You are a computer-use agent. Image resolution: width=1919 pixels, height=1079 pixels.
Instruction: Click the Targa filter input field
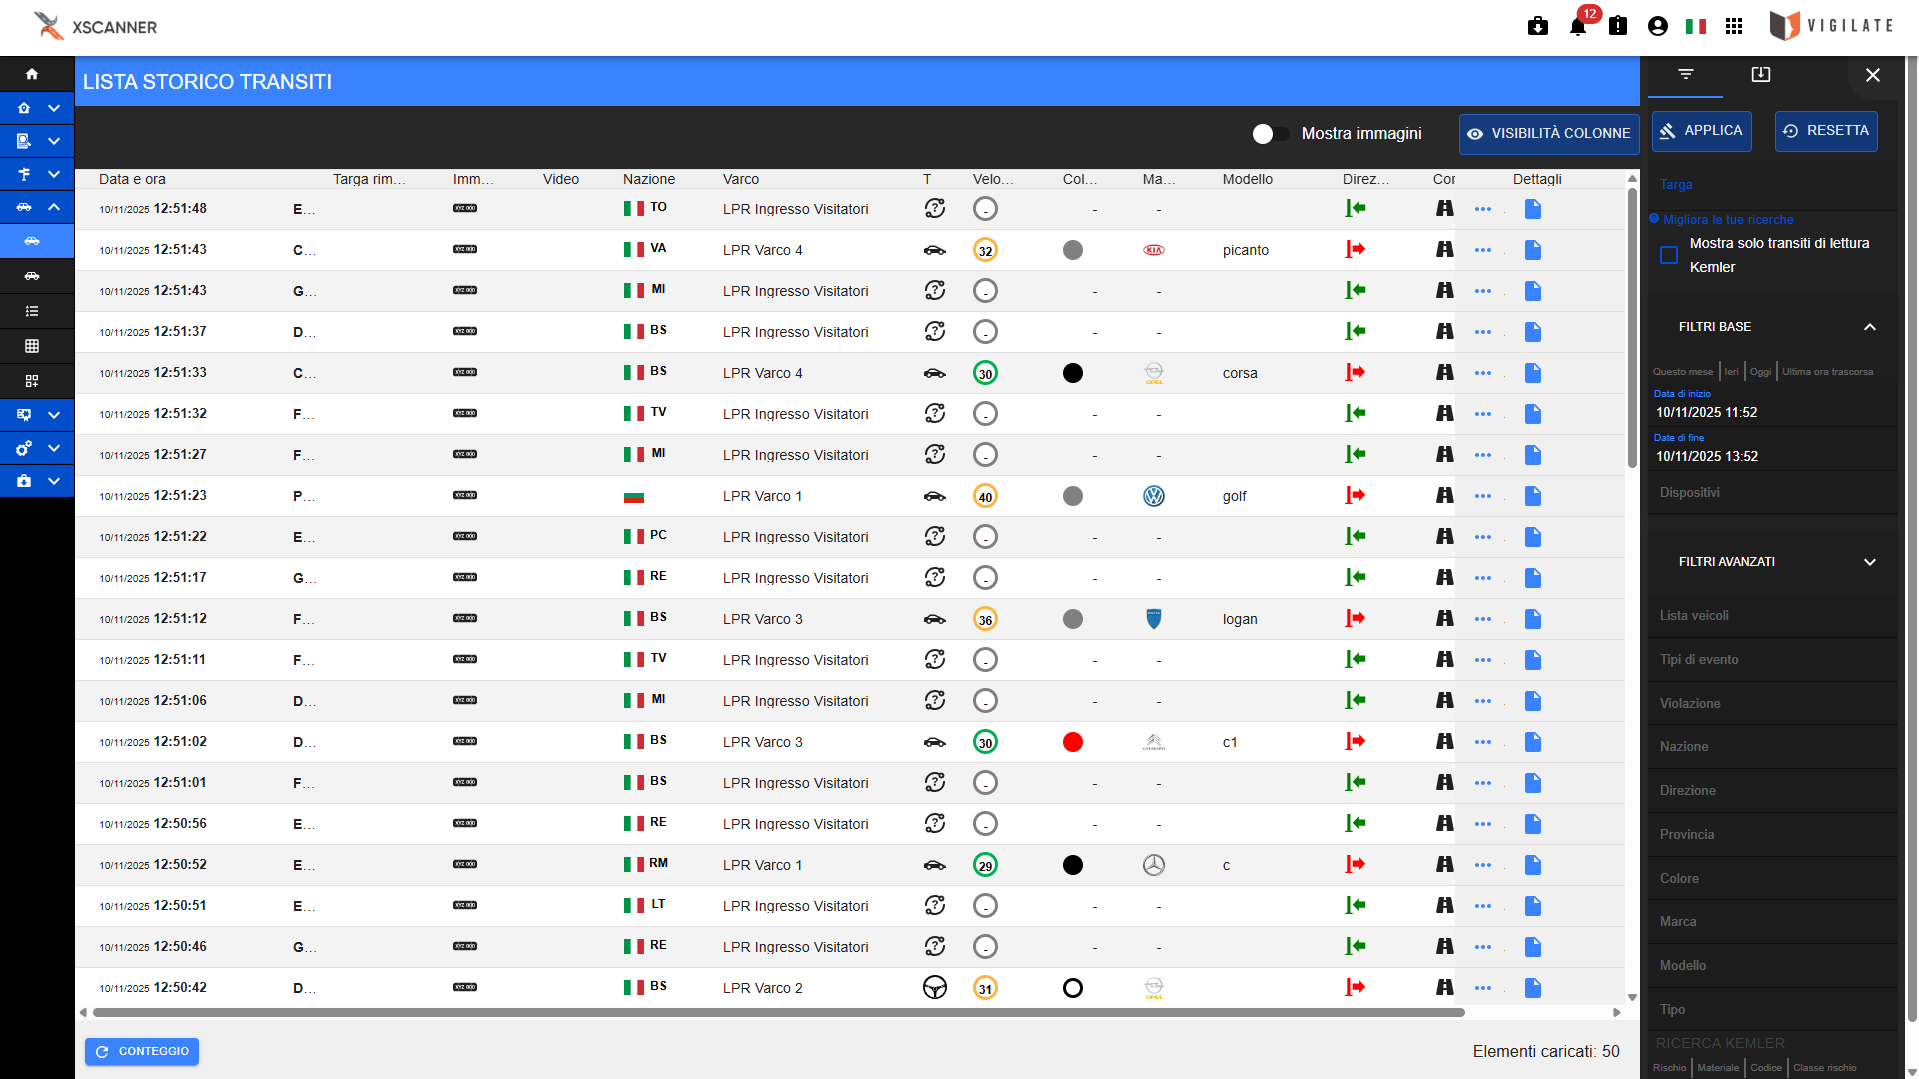coord(1772,186)
